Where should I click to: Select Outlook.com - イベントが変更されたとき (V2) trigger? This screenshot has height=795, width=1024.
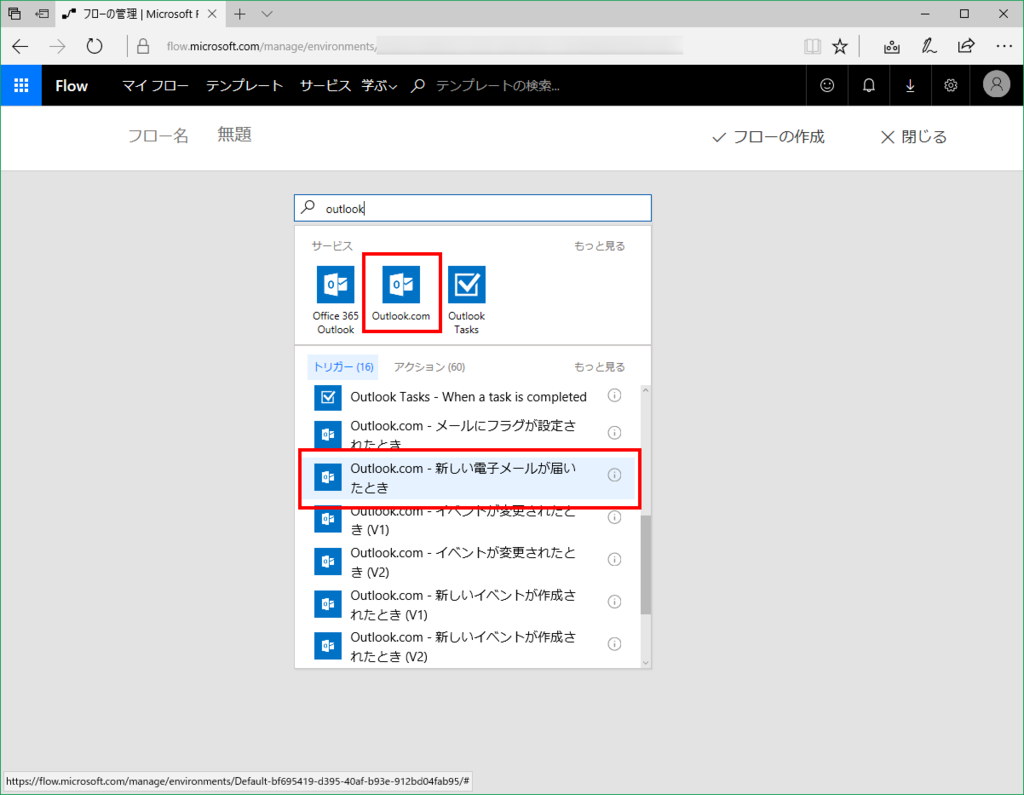468,562
